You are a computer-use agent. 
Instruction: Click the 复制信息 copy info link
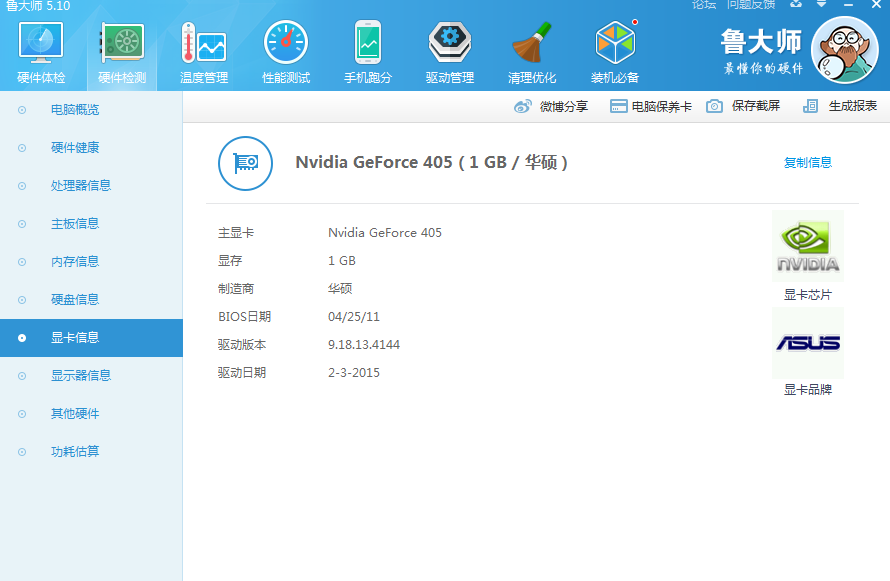click(807, 162)
